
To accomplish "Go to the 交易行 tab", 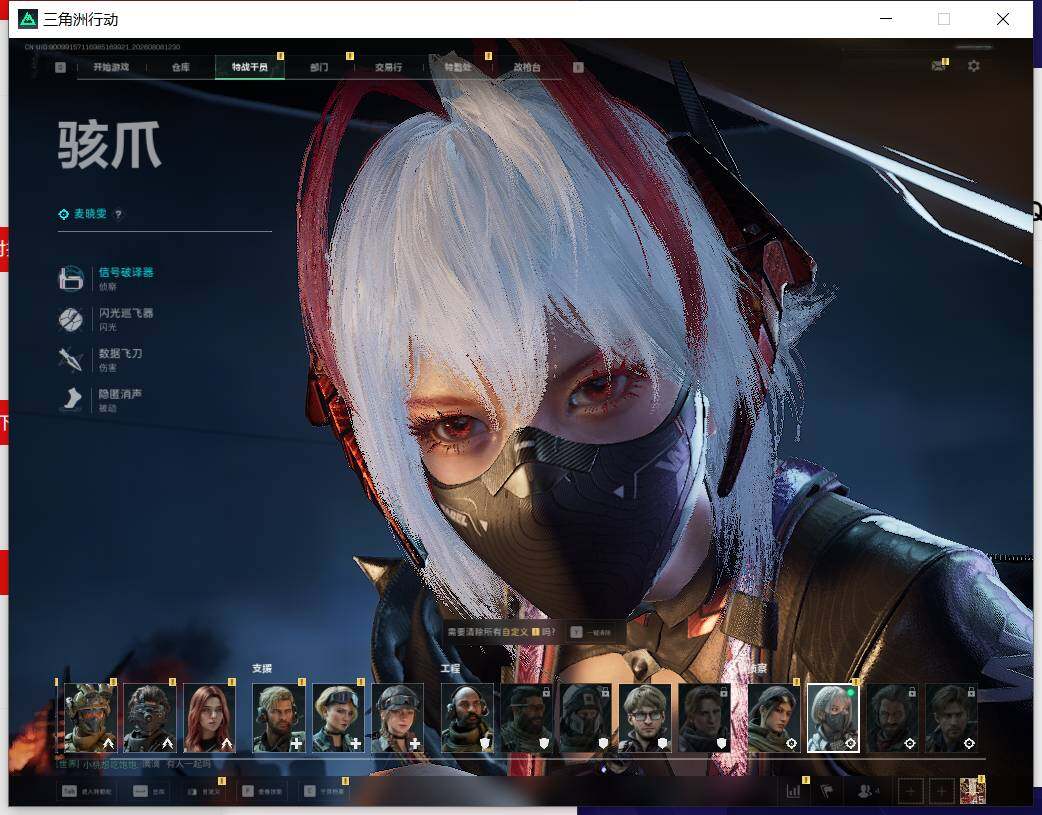I will click(x=388, y=67).
